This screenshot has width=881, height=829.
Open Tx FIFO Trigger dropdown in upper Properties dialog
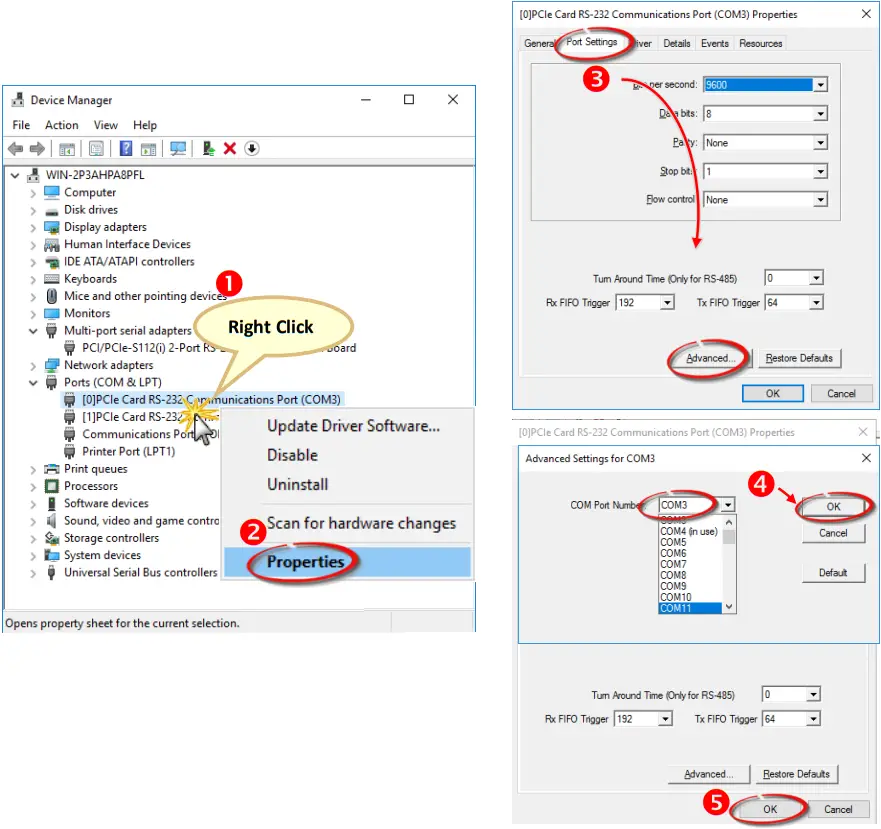(816, 303)
